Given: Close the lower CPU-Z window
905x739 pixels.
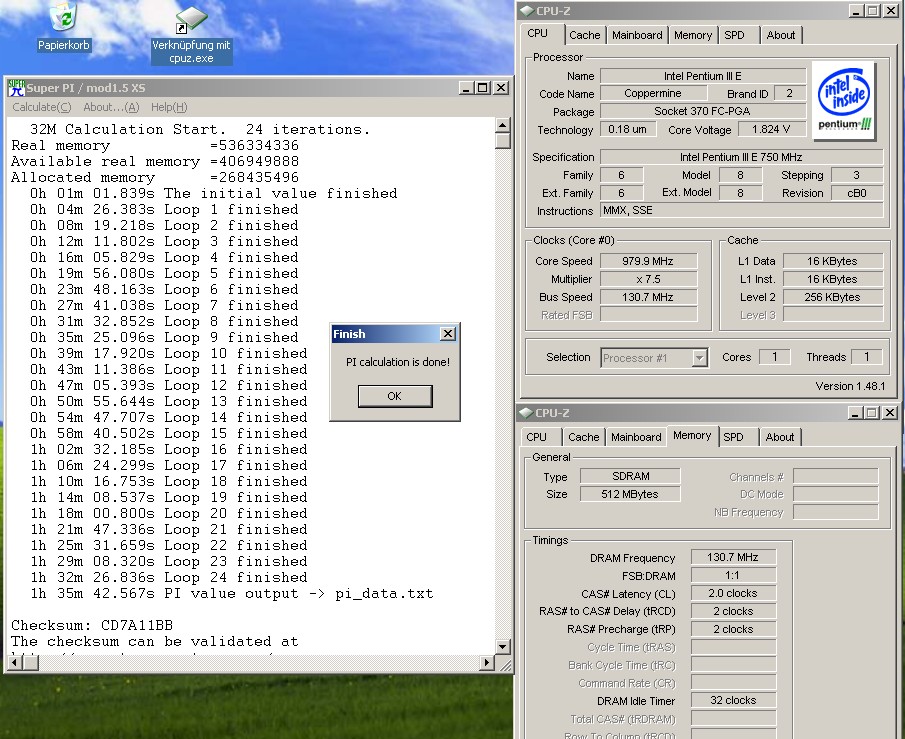Looking at the screenshot, I should 890,413.
